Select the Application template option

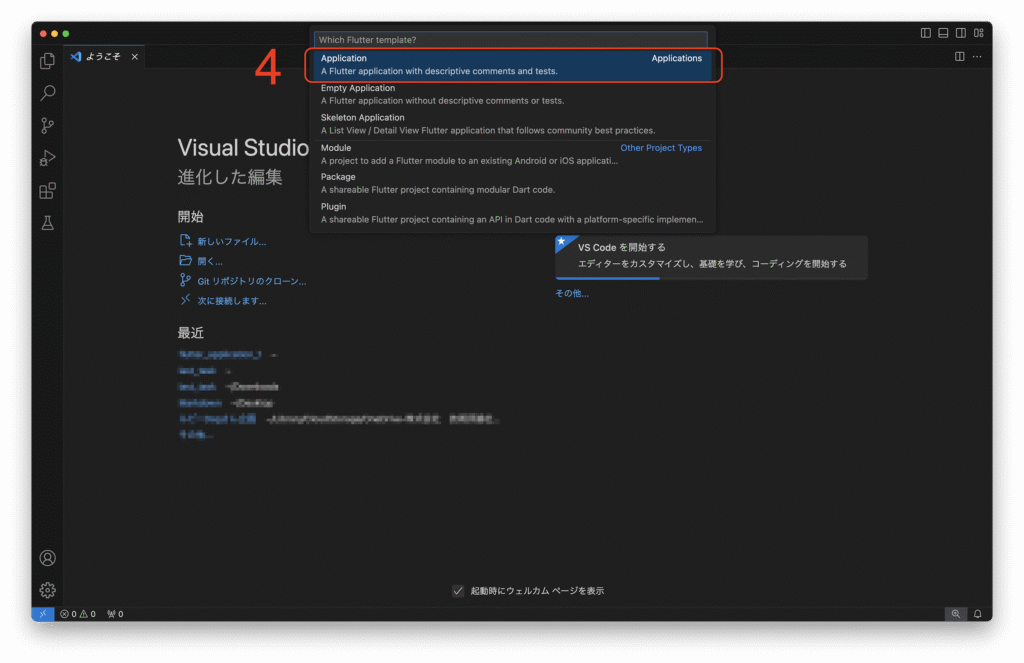click(x=511, y=65)
